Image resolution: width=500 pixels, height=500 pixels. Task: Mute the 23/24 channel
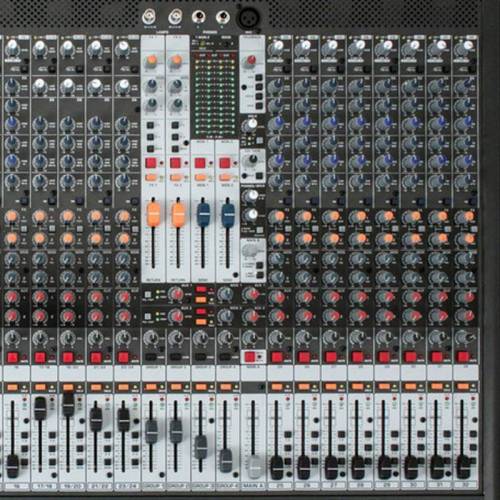coord(123,357)
